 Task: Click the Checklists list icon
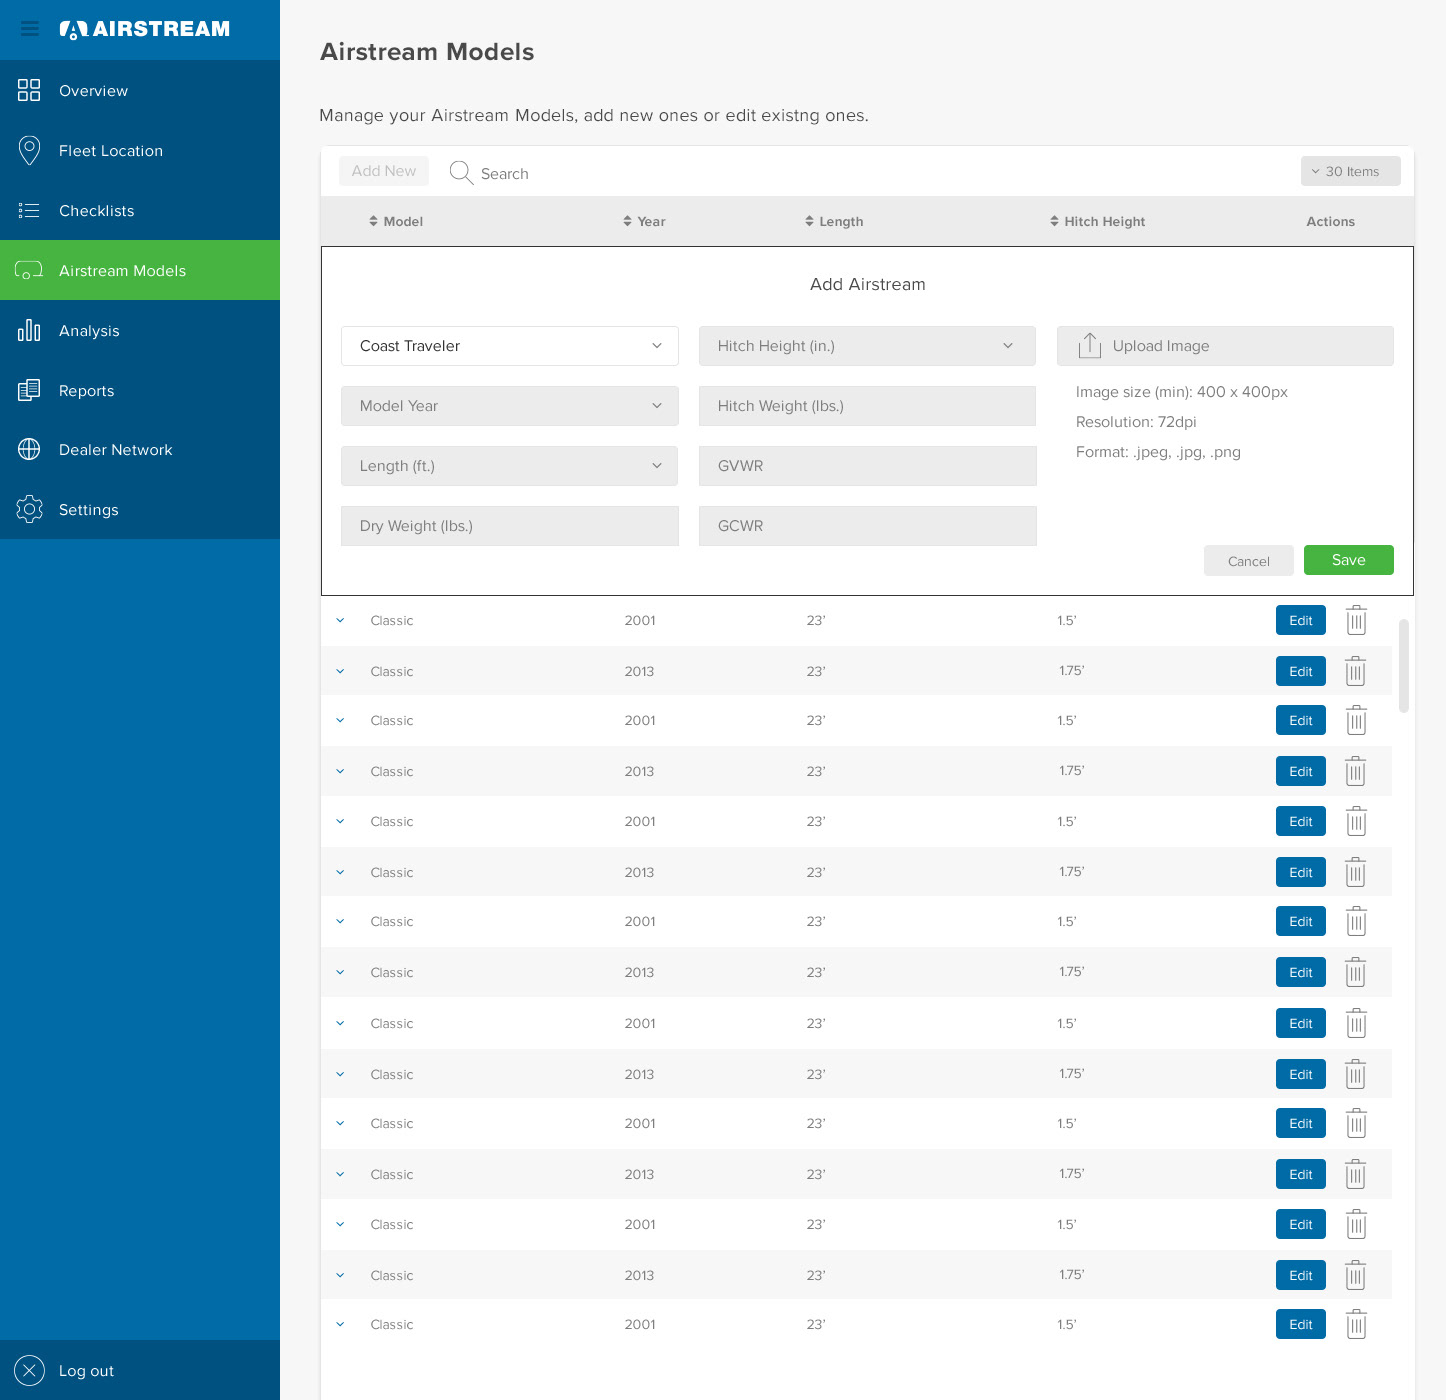click(x=29, y=210)
